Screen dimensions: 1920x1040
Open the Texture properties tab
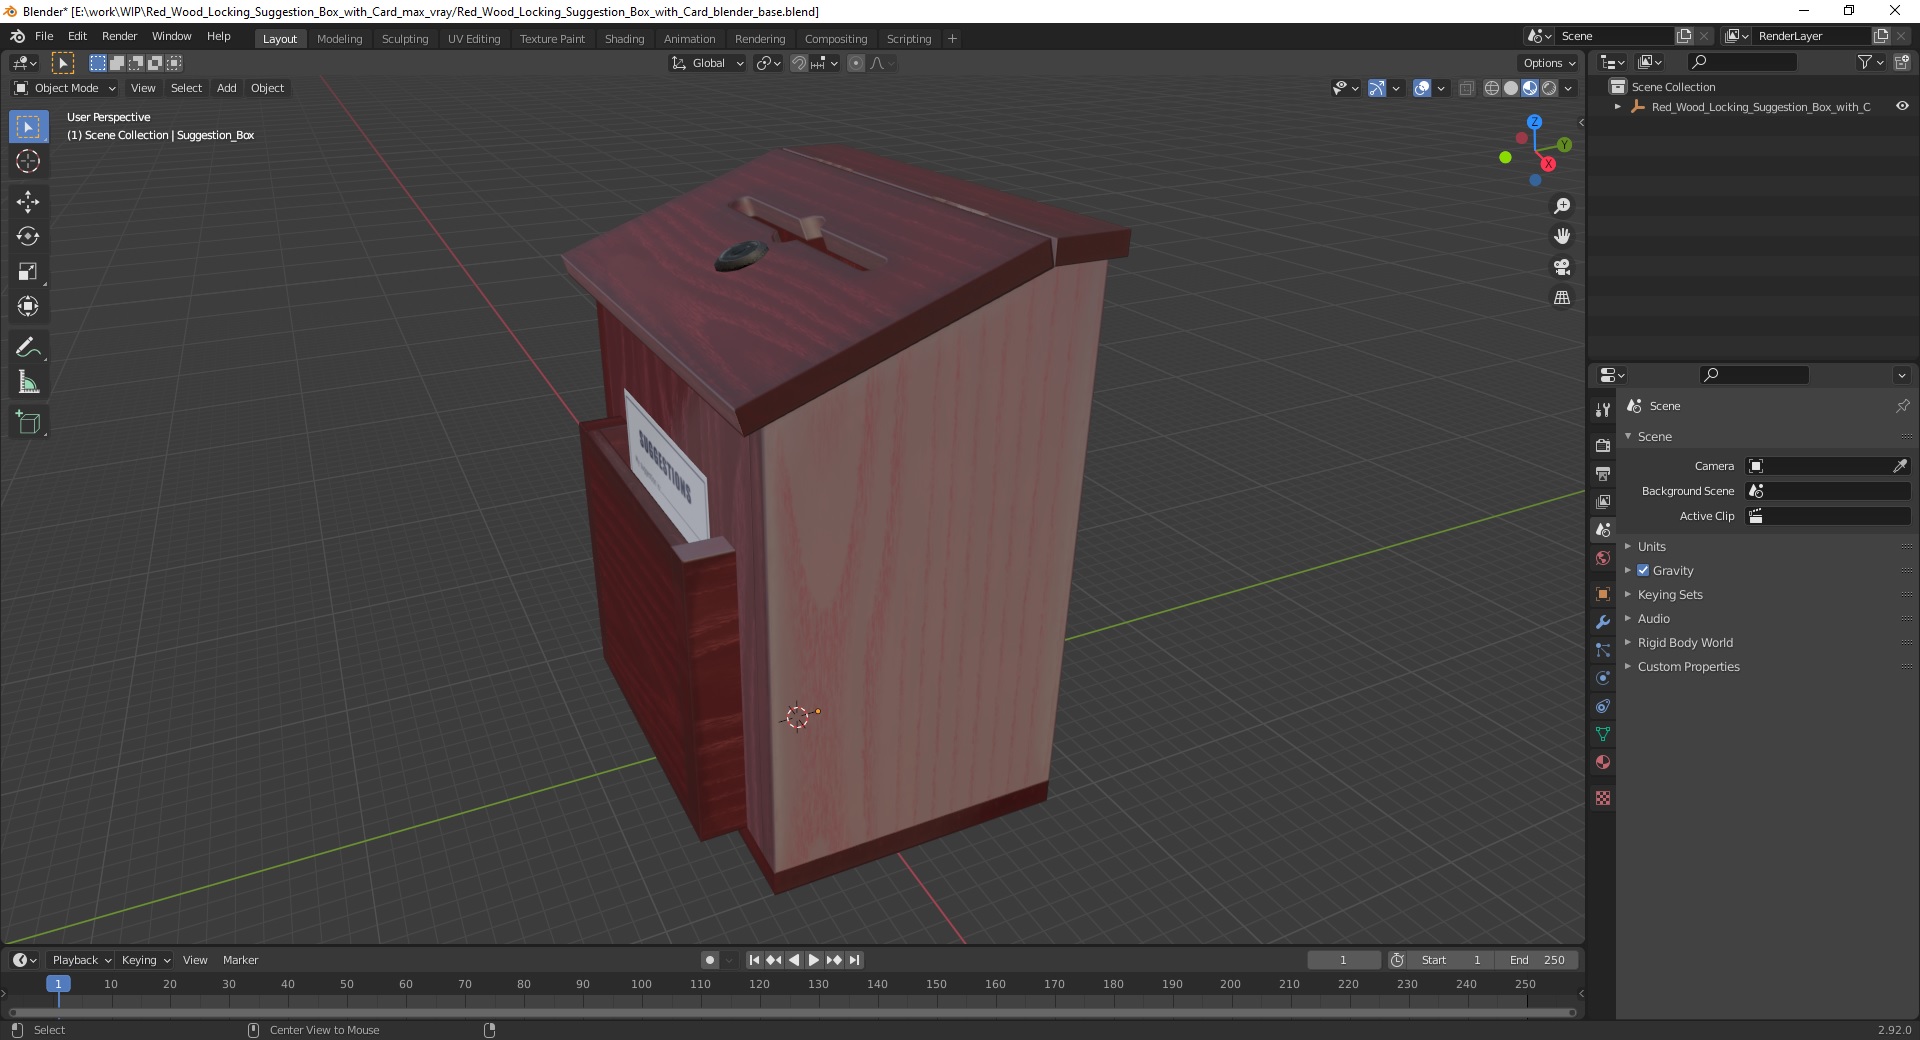[1603, 797]
